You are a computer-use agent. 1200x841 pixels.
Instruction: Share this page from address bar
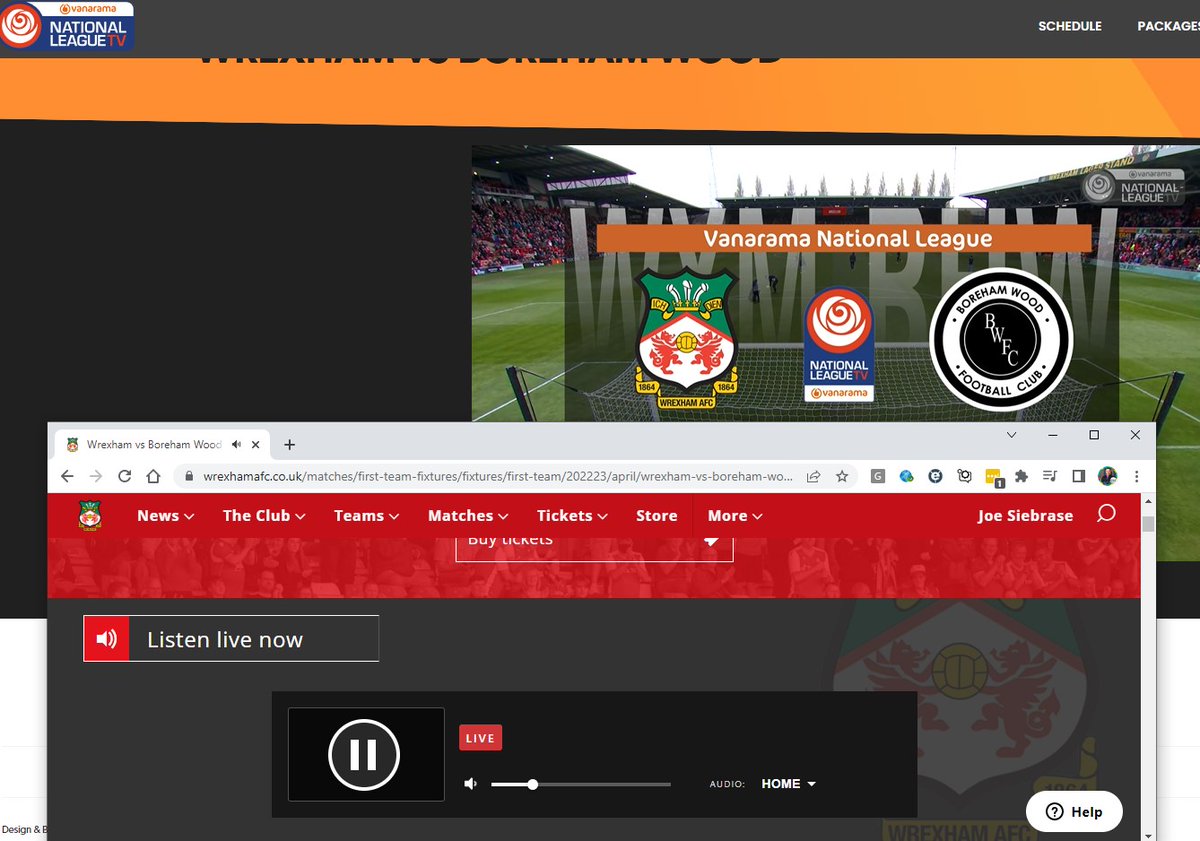tap(814, 477)
